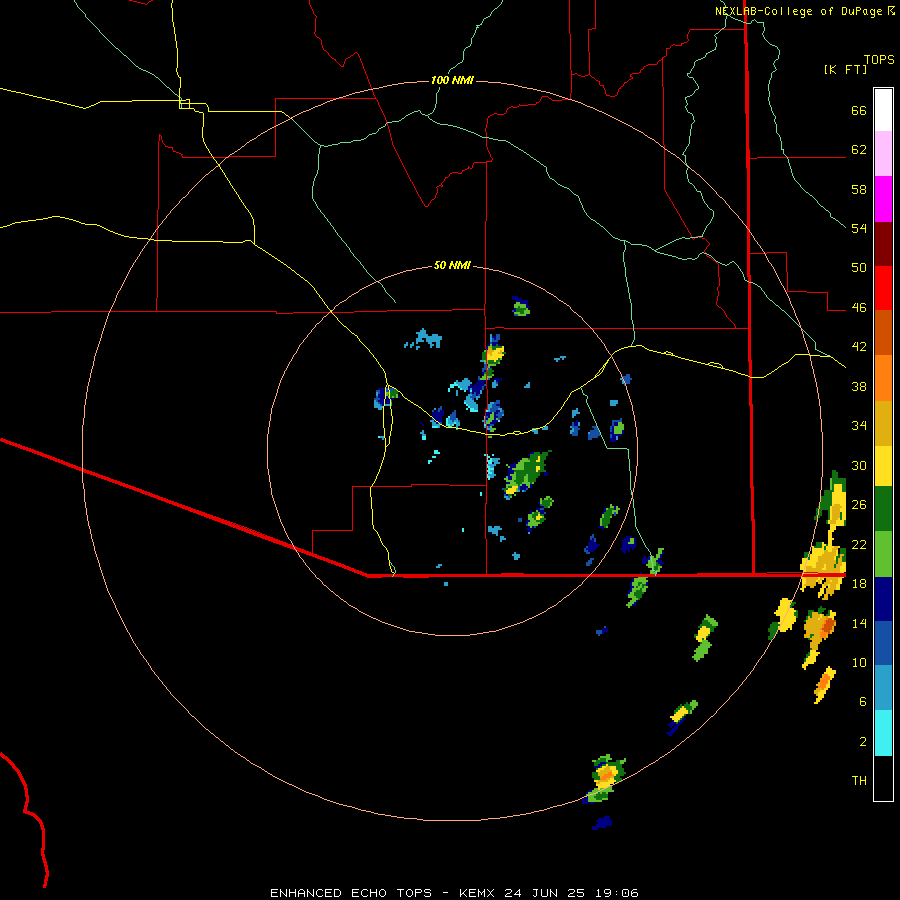Click the white swatch in the tops legend
The height and width of the screenshot is (900, 900).
point(883,110)
